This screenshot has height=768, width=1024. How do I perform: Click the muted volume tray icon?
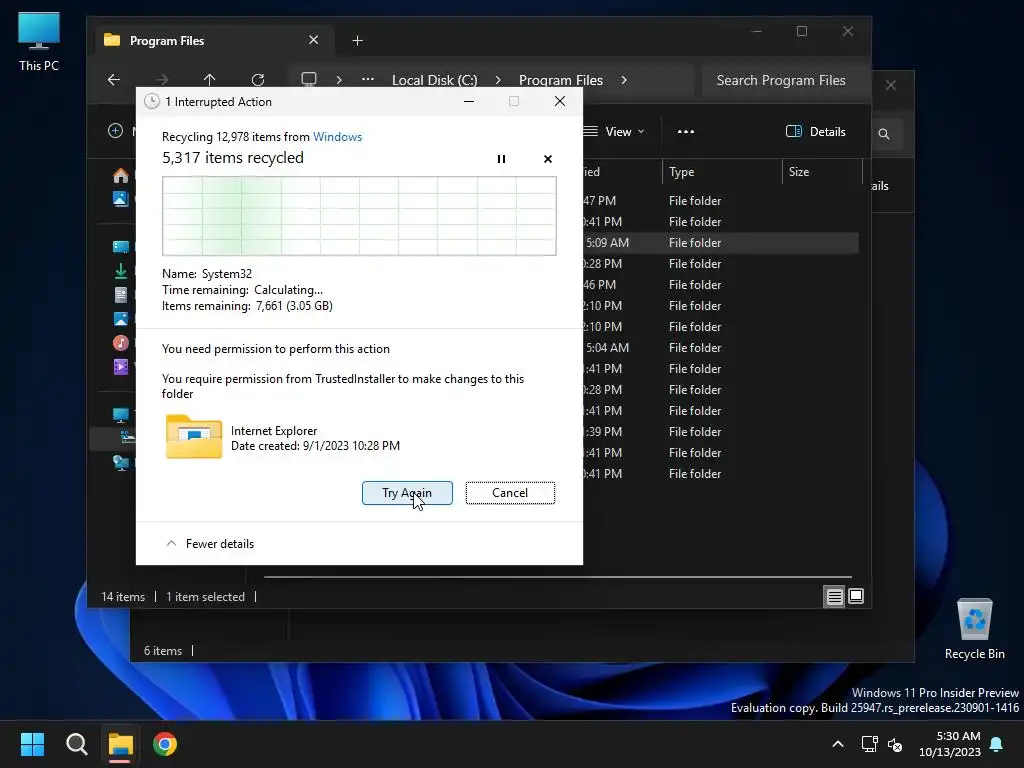895,744
